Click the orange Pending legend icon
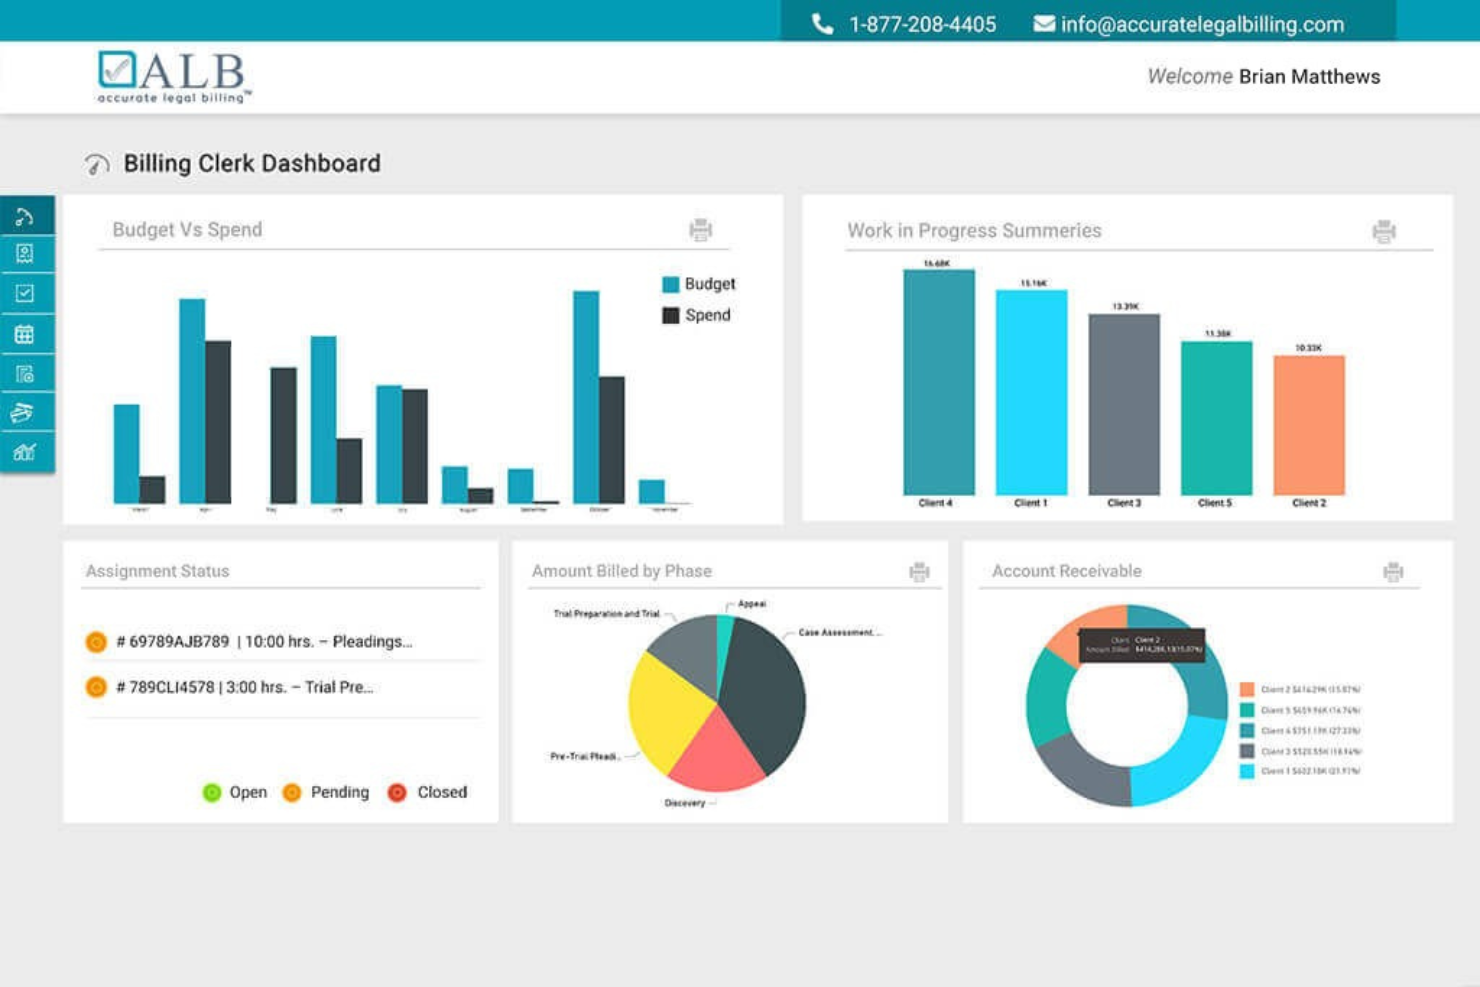 click(292, 793)
